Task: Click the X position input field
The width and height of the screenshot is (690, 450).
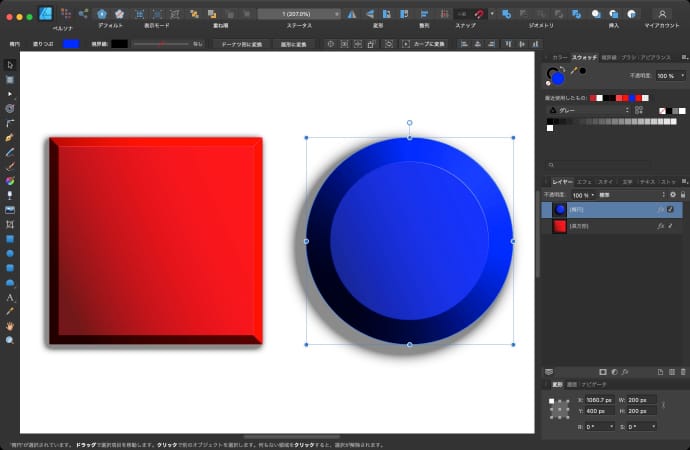Action: [x=600, y=400]
